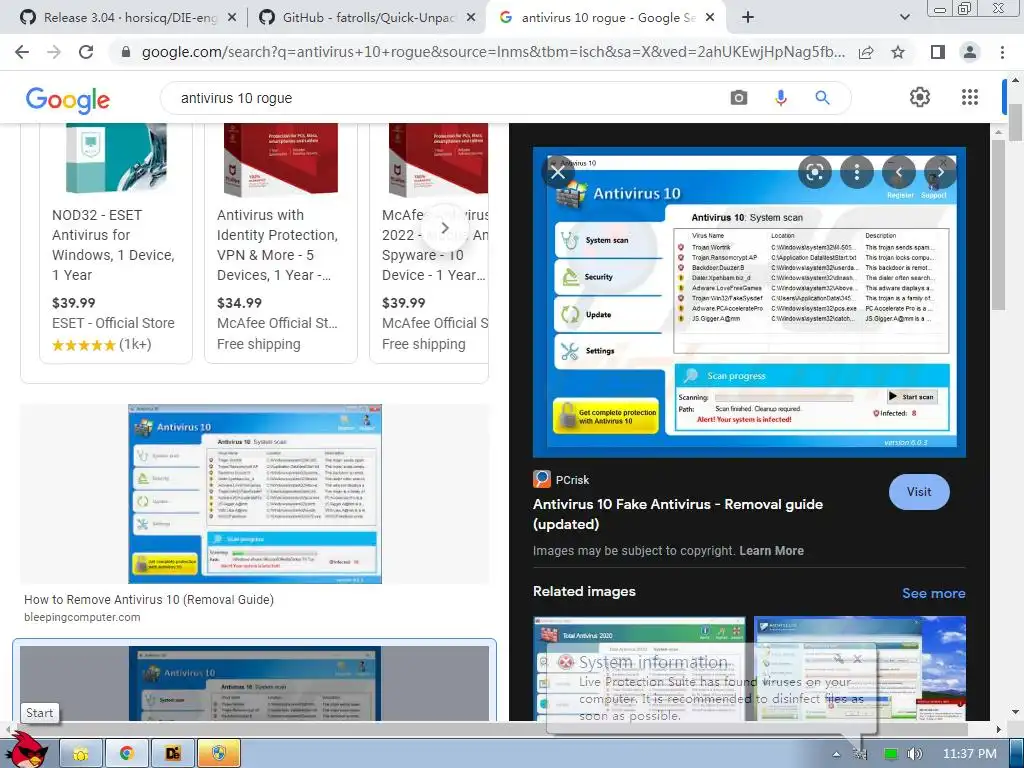Open Chrome from the taskbar

pos(127,754)
